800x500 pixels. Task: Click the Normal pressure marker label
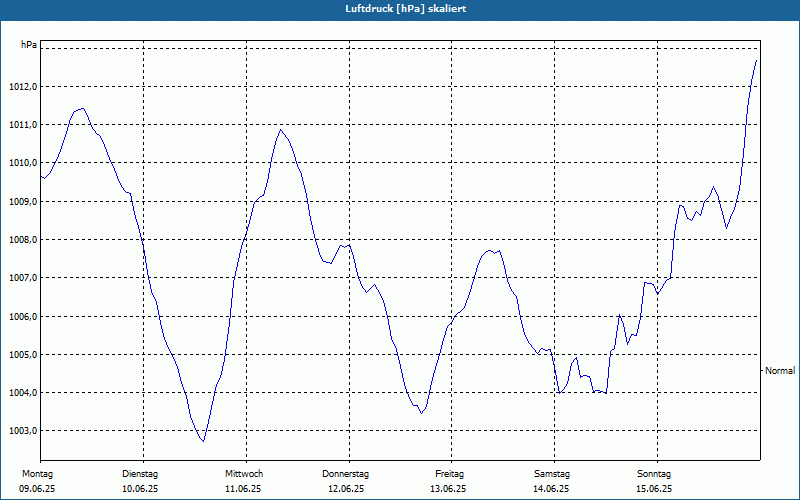click(780, 371)
